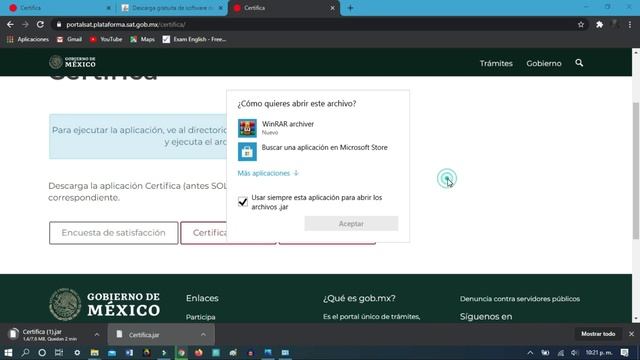Click the footer Gobierno de México logo
The width and height of the screenshot is (640, 360).
104,304
